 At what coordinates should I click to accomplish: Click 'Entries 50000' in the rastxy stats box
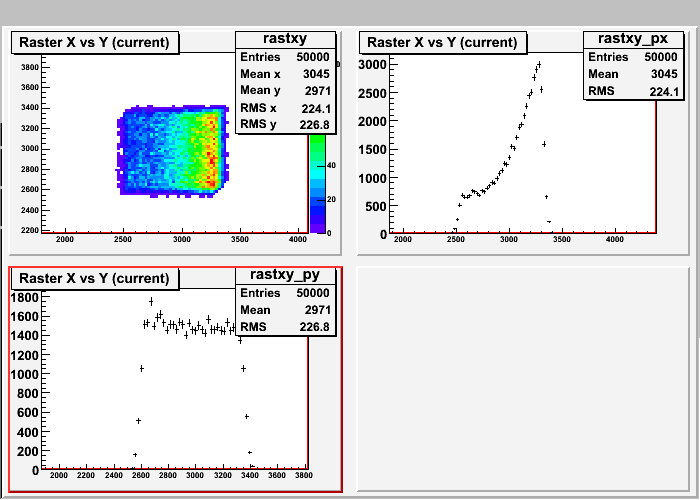tap(285, 57)
